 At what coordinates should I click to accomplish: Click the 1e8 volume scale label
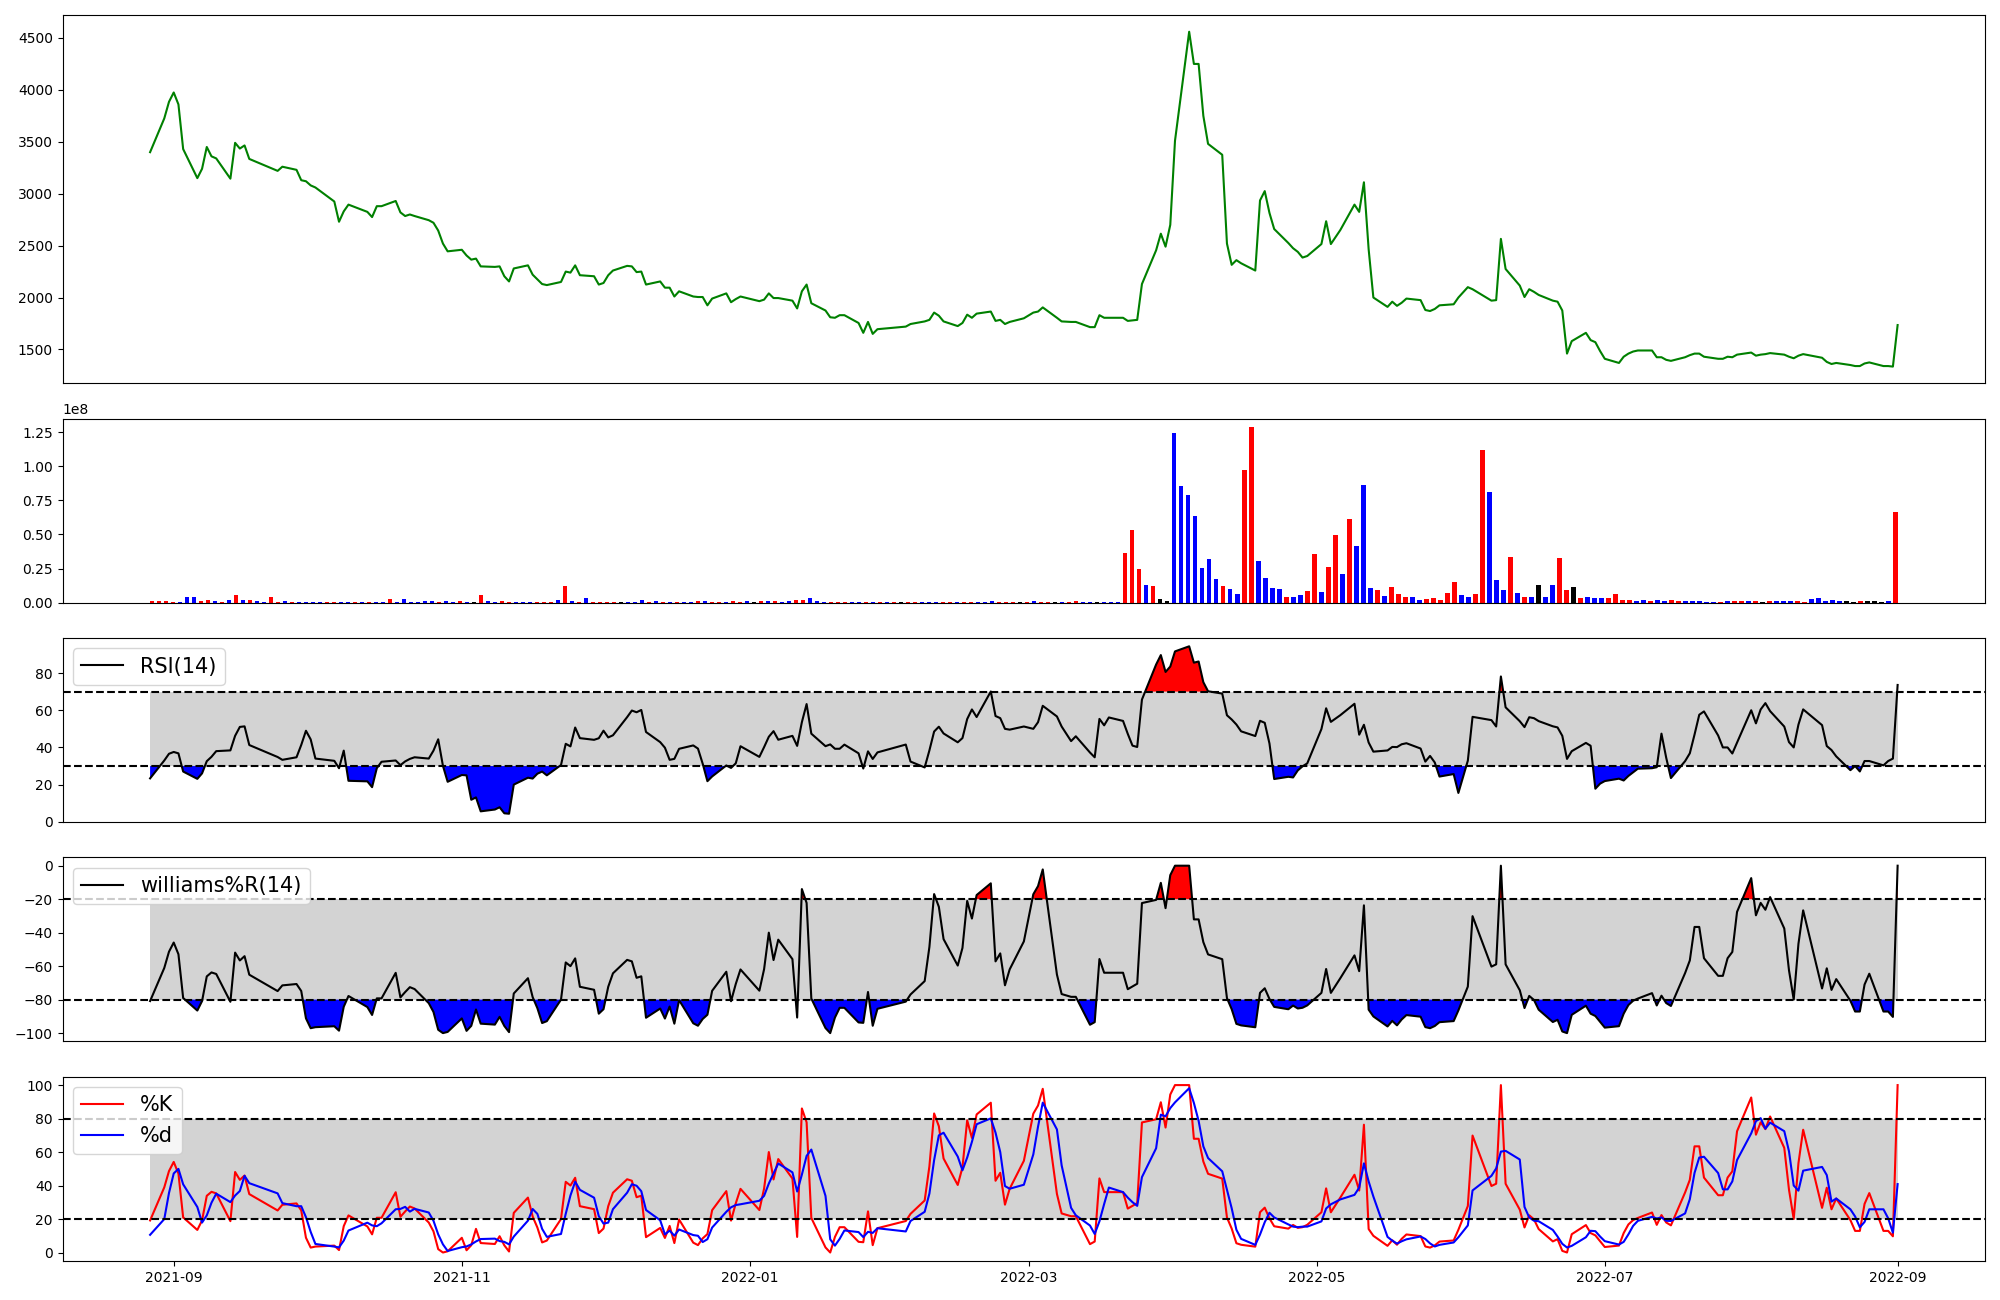pos(75,409)
